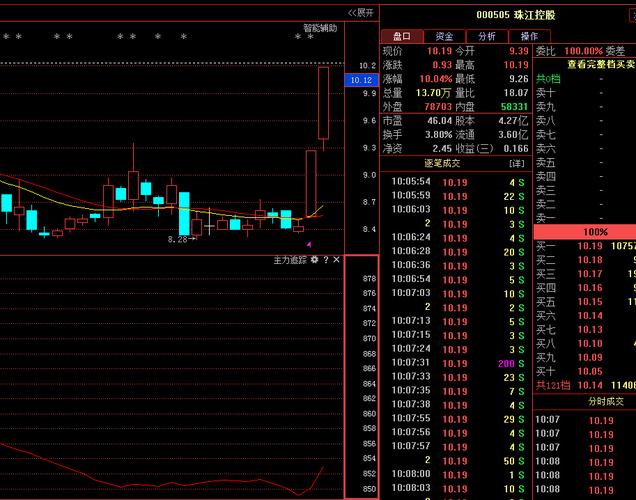Switch to the 操作 tab
Screen dimensions: 636x500
pyautogui.click(x=529, y=36)
